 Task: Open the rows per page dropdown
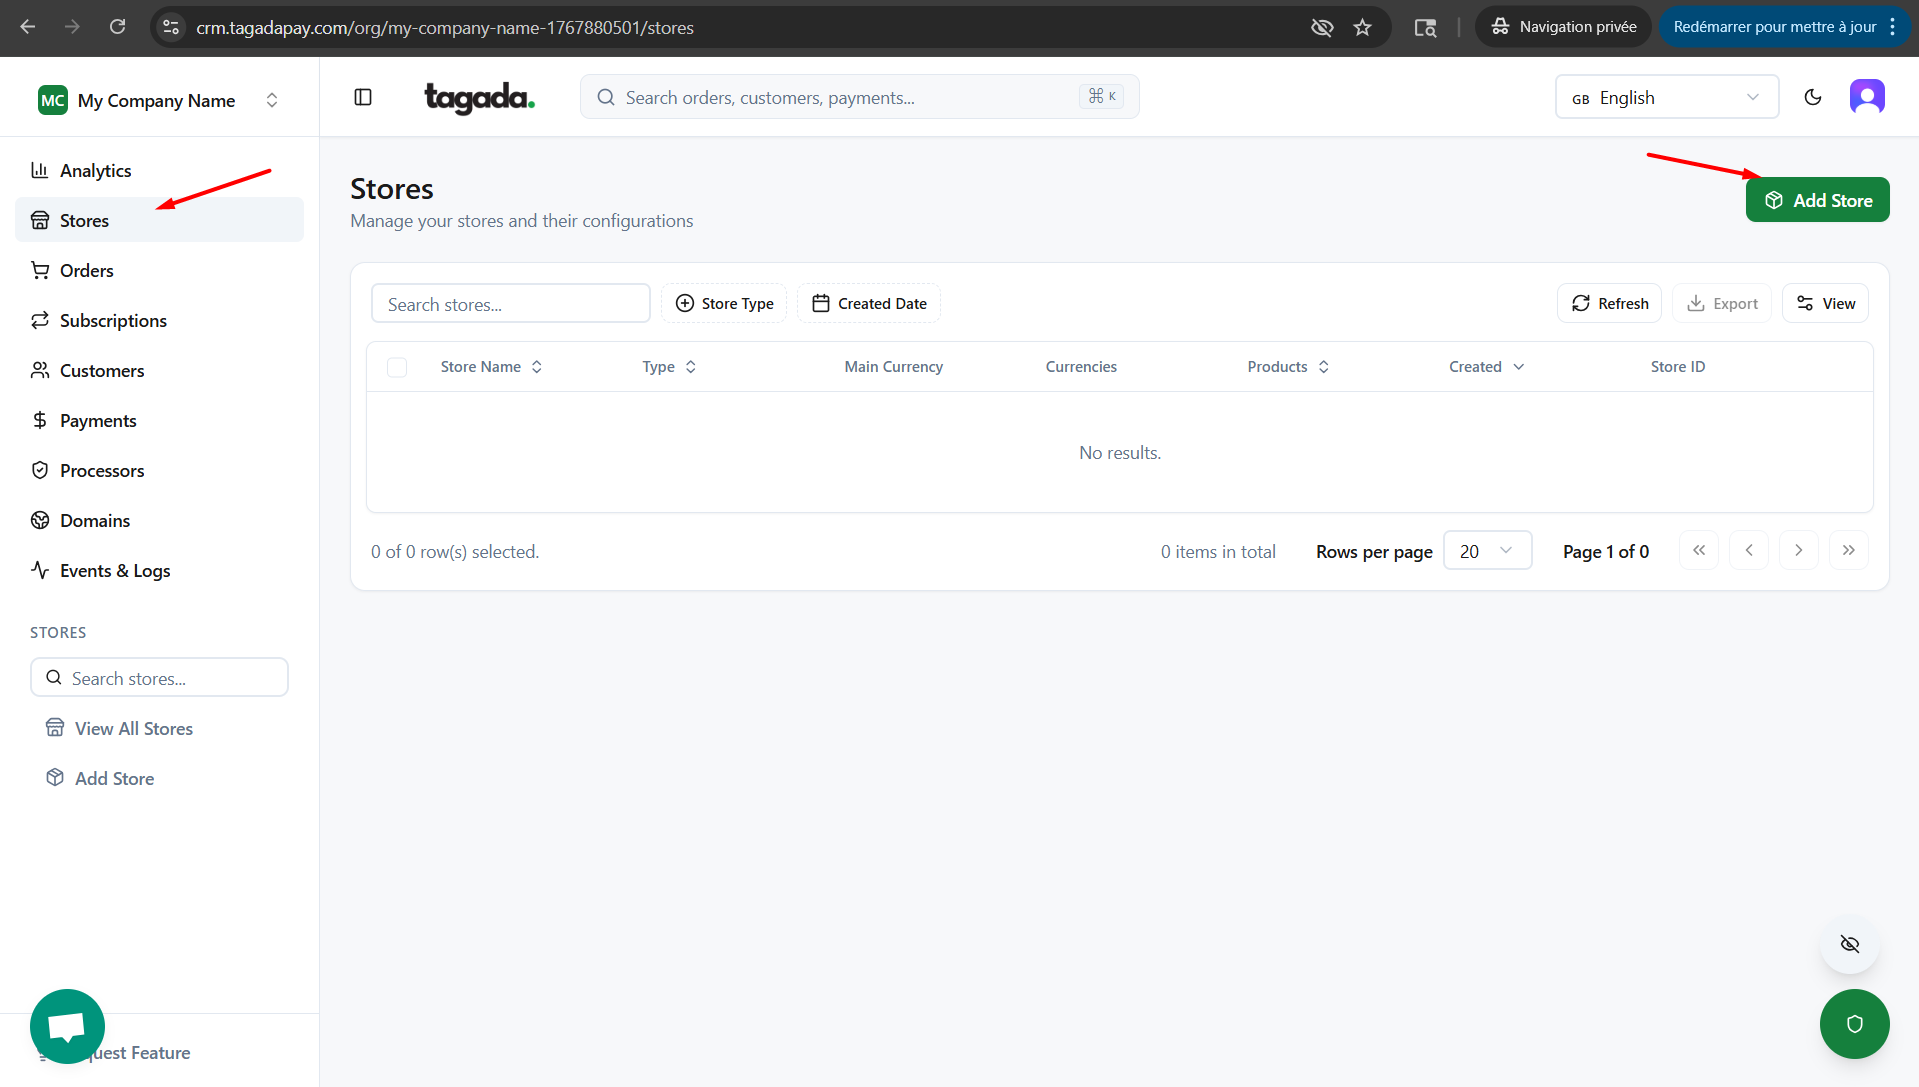(x=1487, y=551)
